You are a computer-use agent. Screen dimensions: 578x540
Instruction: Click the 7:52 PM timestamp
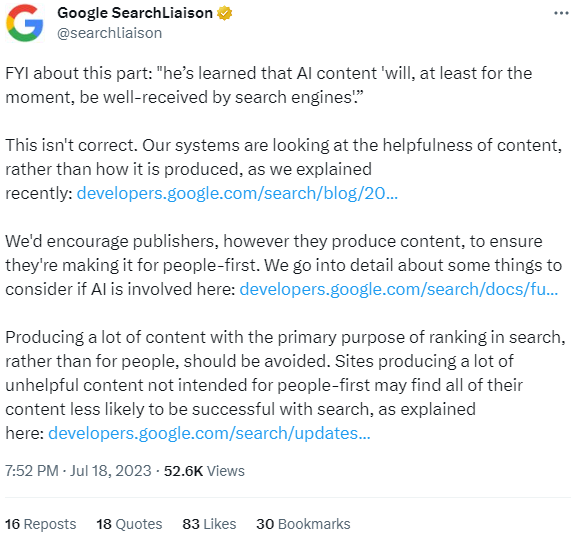tap(32, 471)
